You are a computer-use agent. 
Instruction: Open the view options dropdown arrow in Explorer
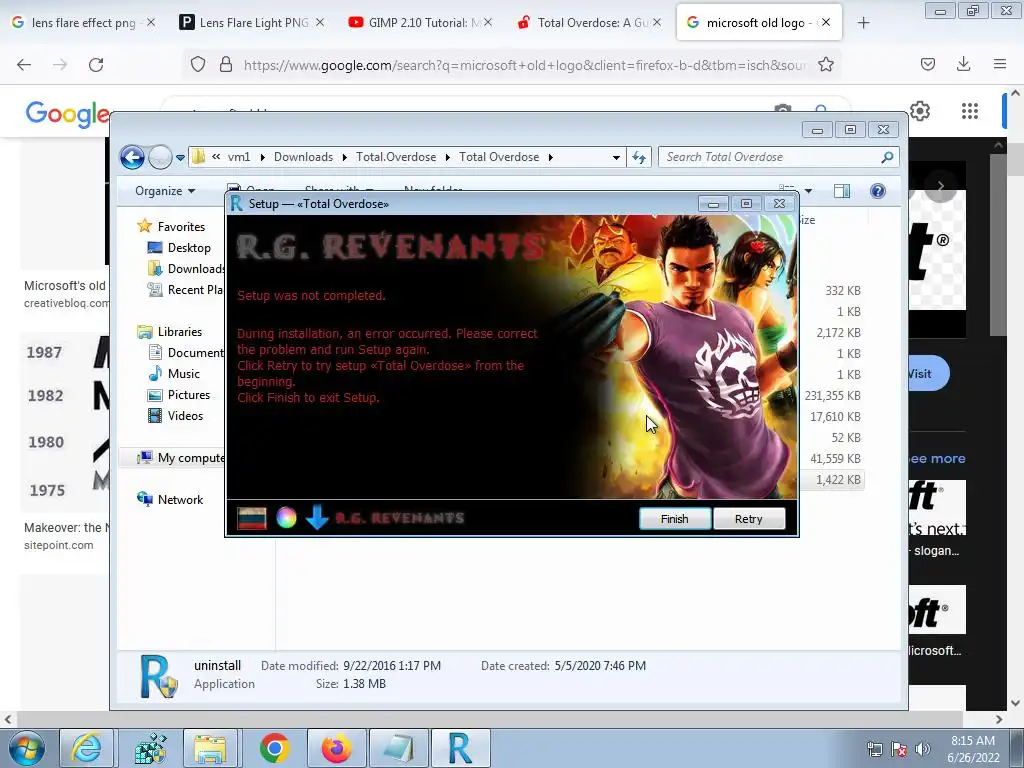click(x=808, y=191)
